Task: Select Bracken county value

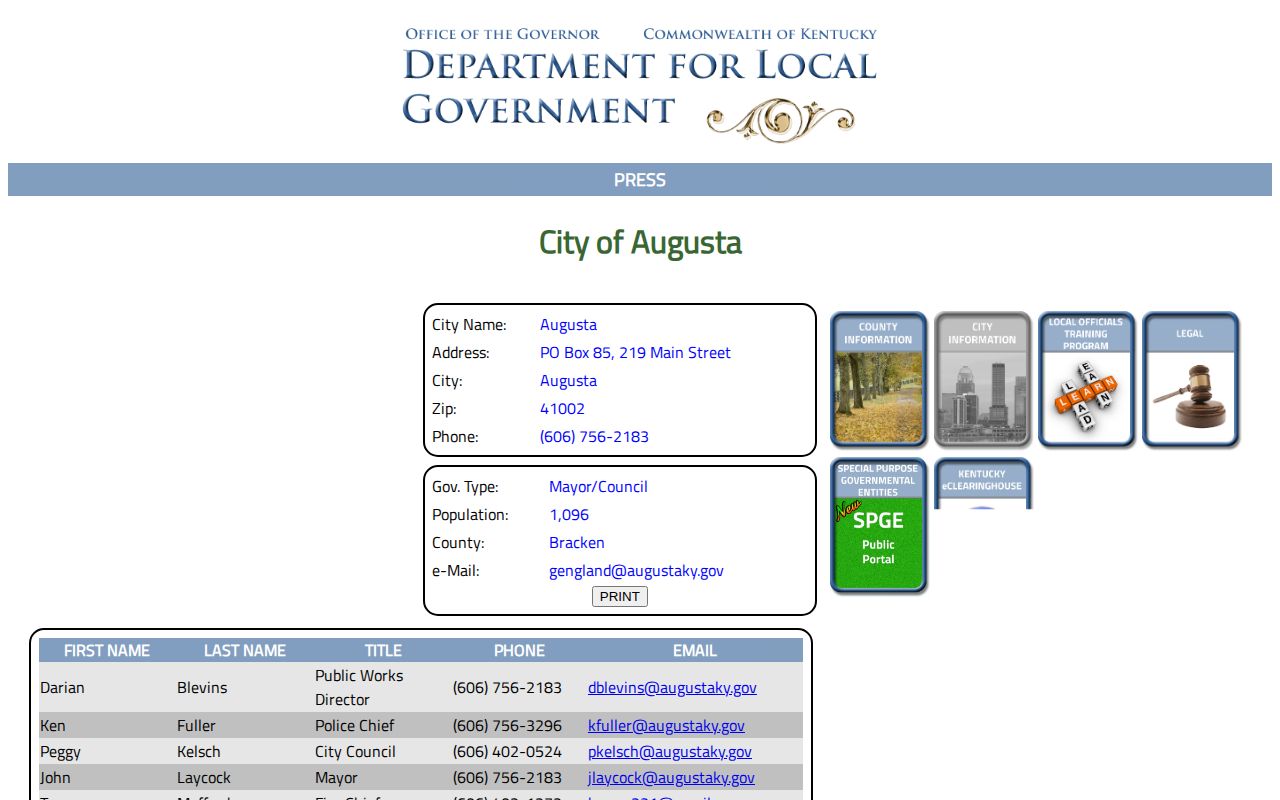Action: click(x=577, y=543)
